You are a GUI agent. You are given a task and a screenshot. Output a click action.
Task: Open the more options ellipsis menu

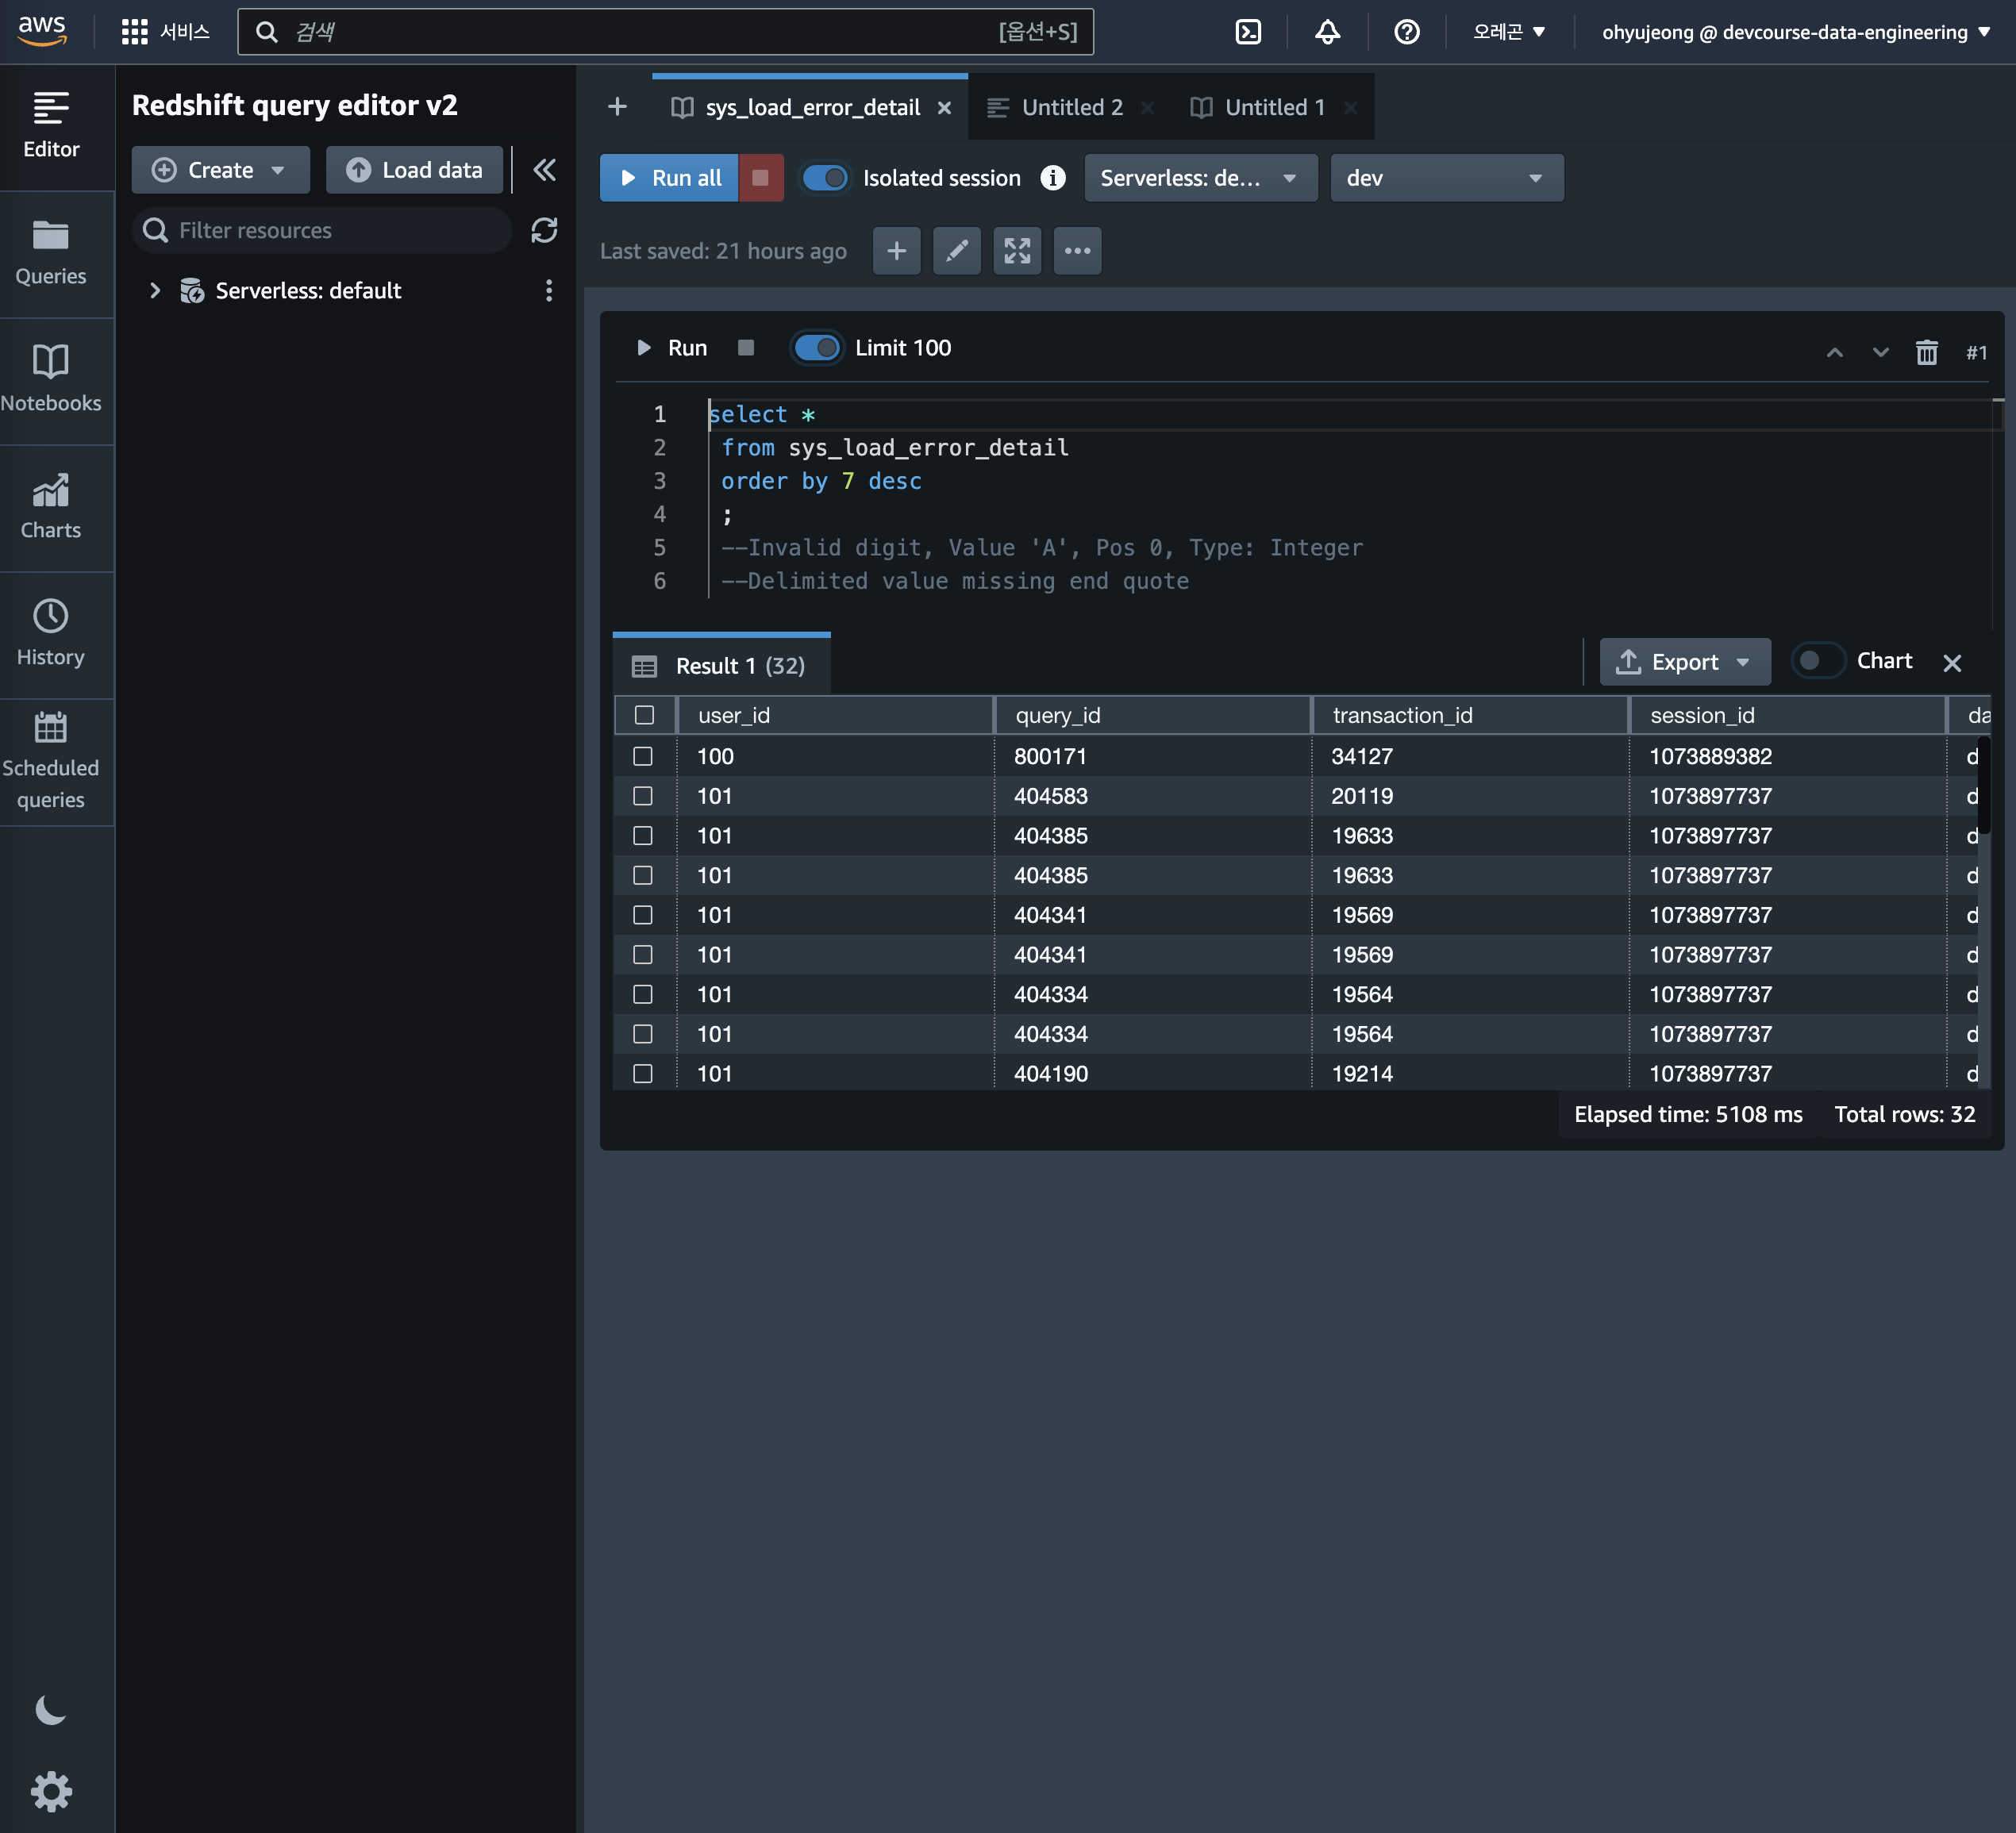(1077, 250)
